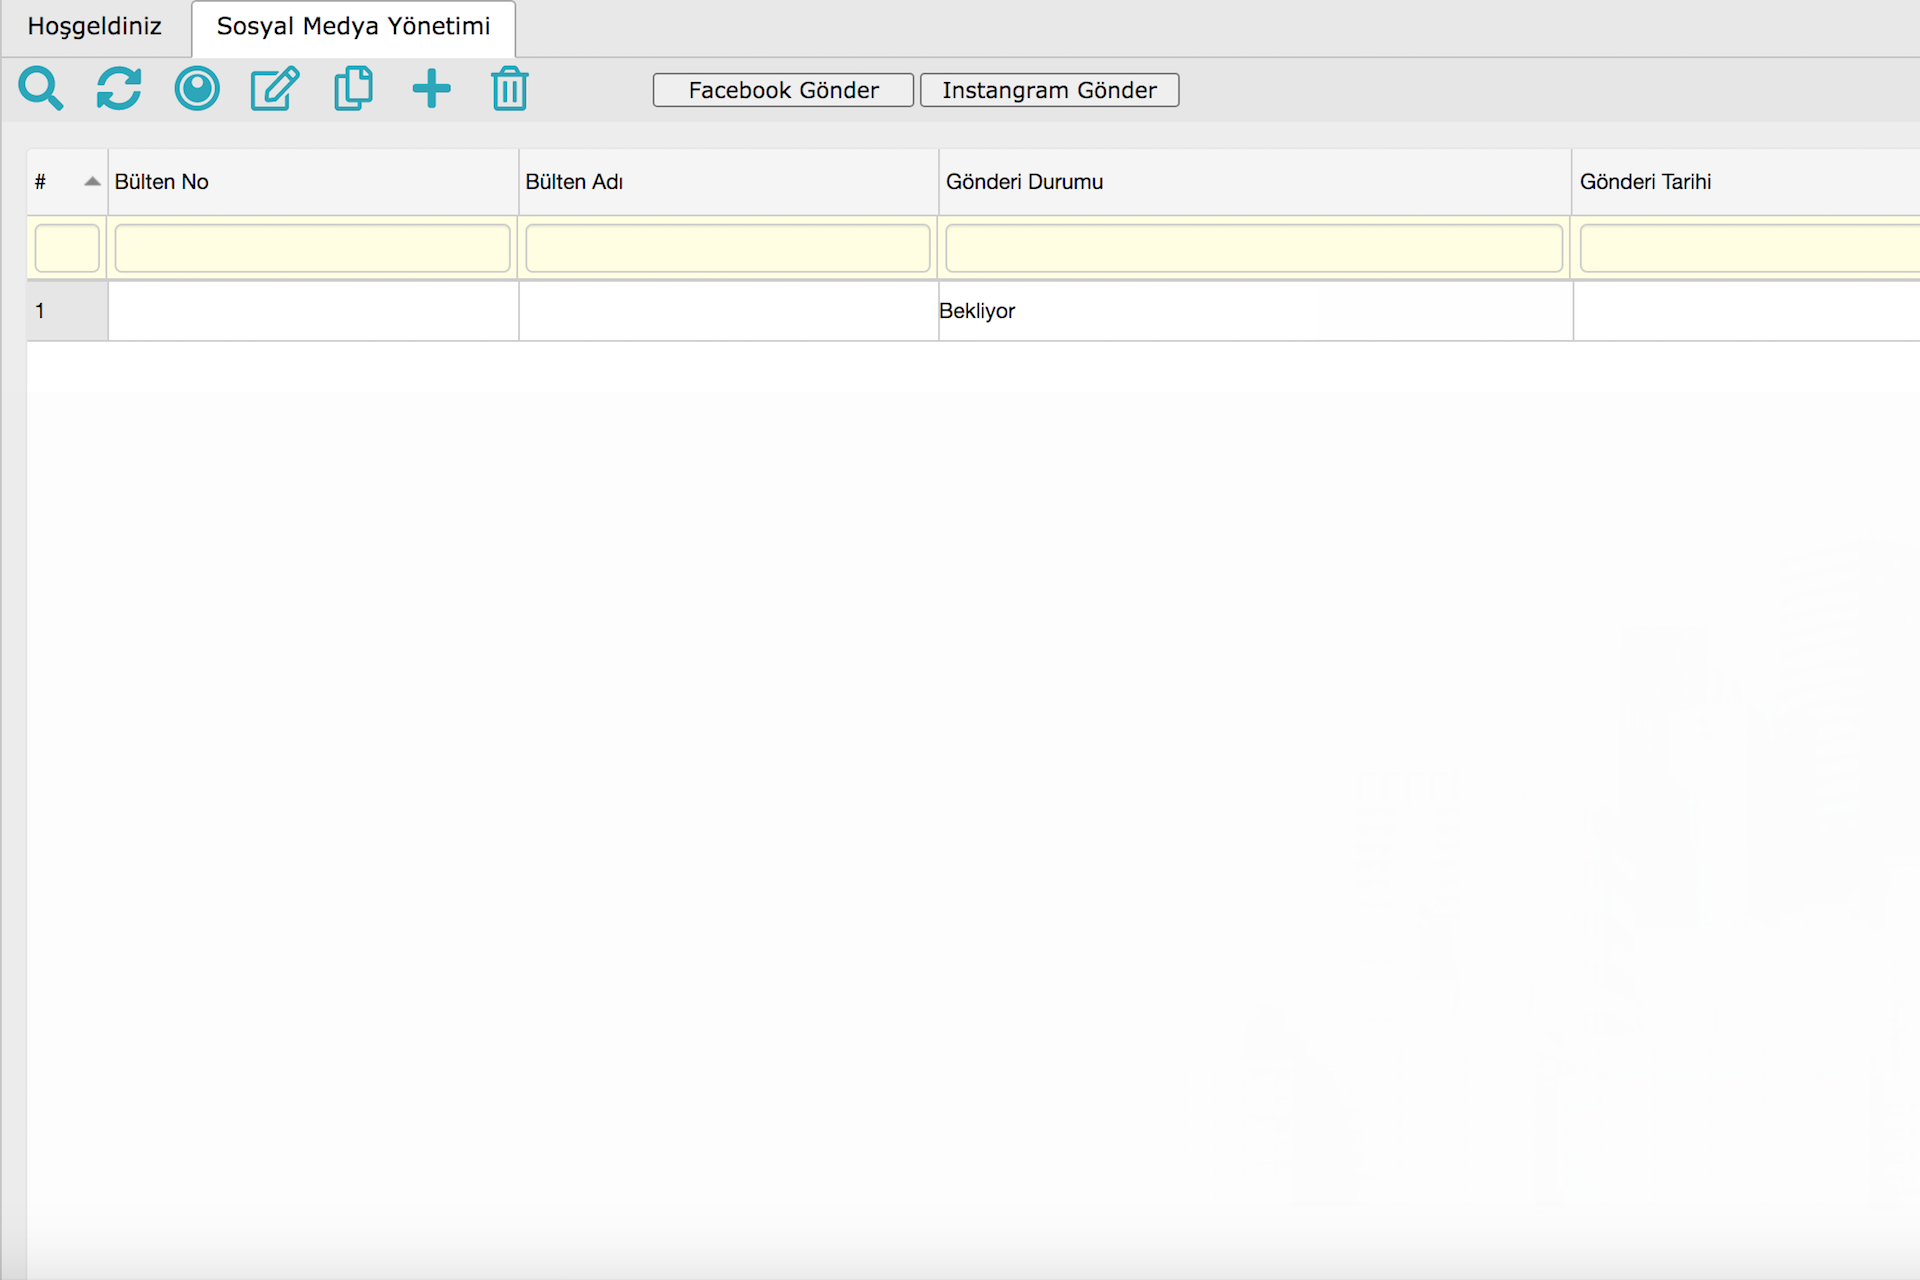The width and height of the screenshot is (1920, 1280).
Task: Click the edit pencil icon
Action: (275, 89)
